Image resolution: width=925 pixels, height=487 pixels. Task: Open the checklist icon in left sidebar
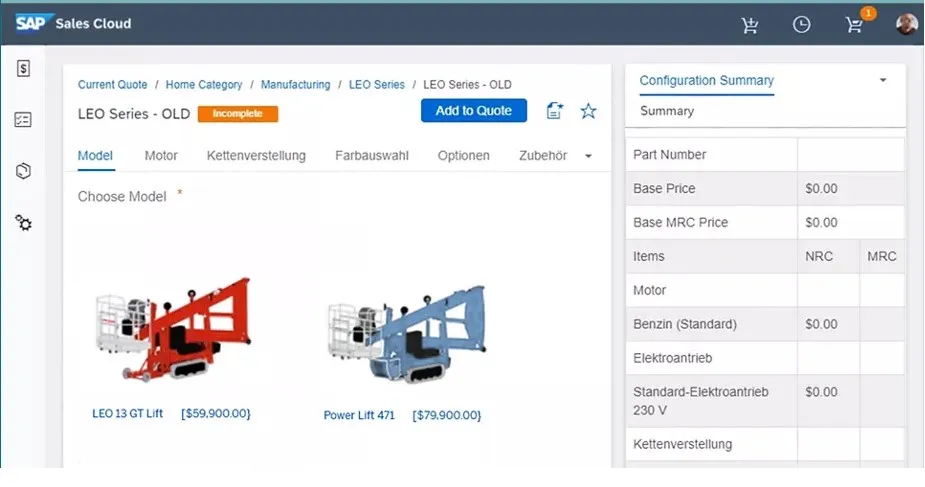click(x=24, y=120)
